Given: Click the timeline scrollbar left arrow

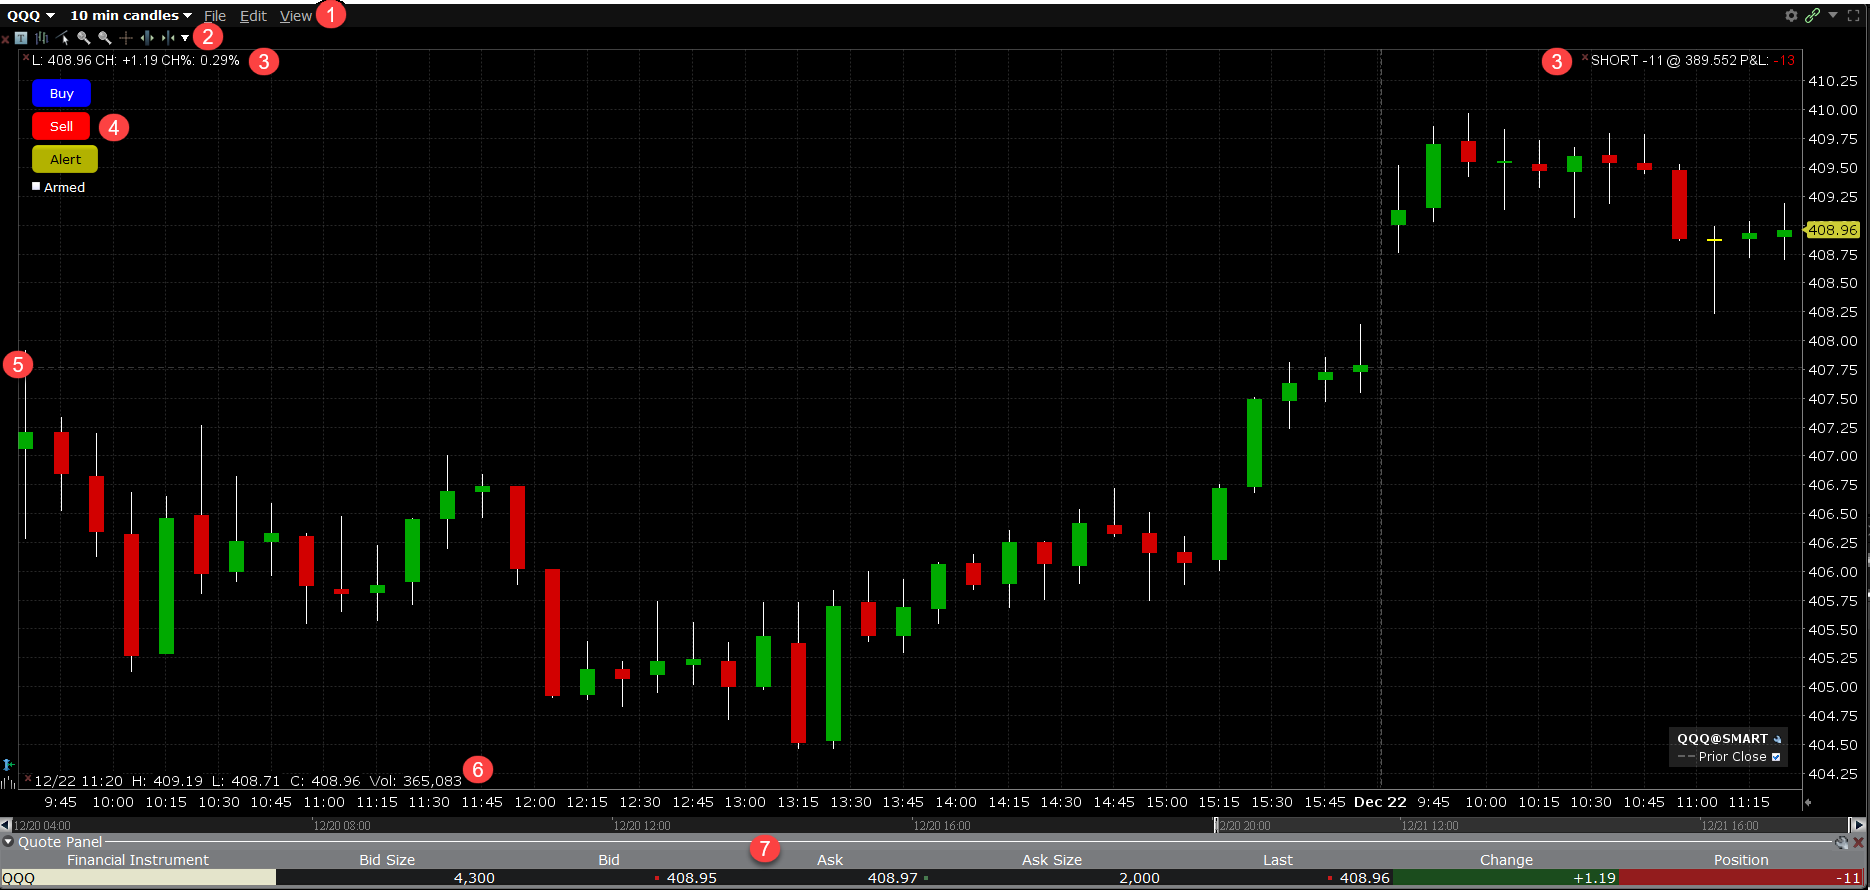Looking at the screenshot, I should (5, 825).
